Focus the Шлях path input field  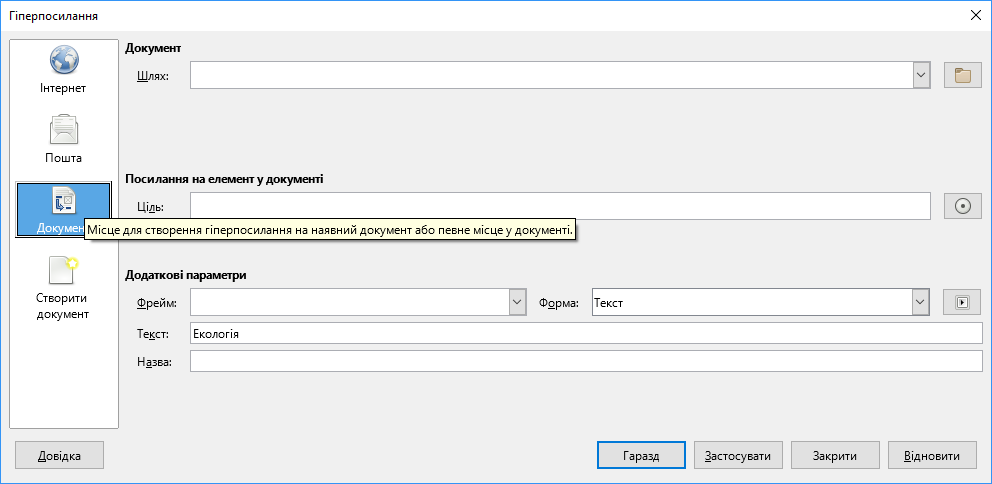tap(552, 75)
